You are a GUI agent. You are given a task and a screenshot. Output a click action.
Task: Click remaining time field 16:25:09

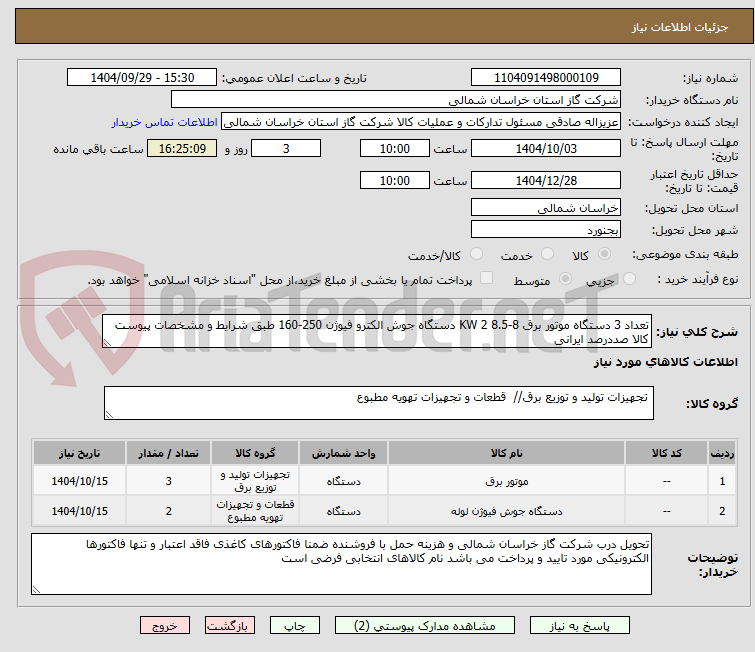(x=182, y=148)
